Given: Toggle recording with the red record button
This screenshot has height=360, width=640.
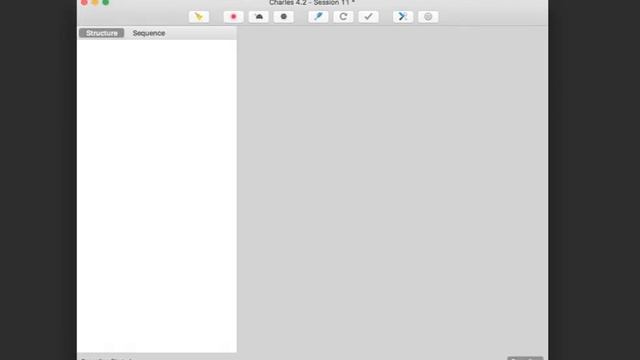Looking at the screenshot, I should coord(233,17).
